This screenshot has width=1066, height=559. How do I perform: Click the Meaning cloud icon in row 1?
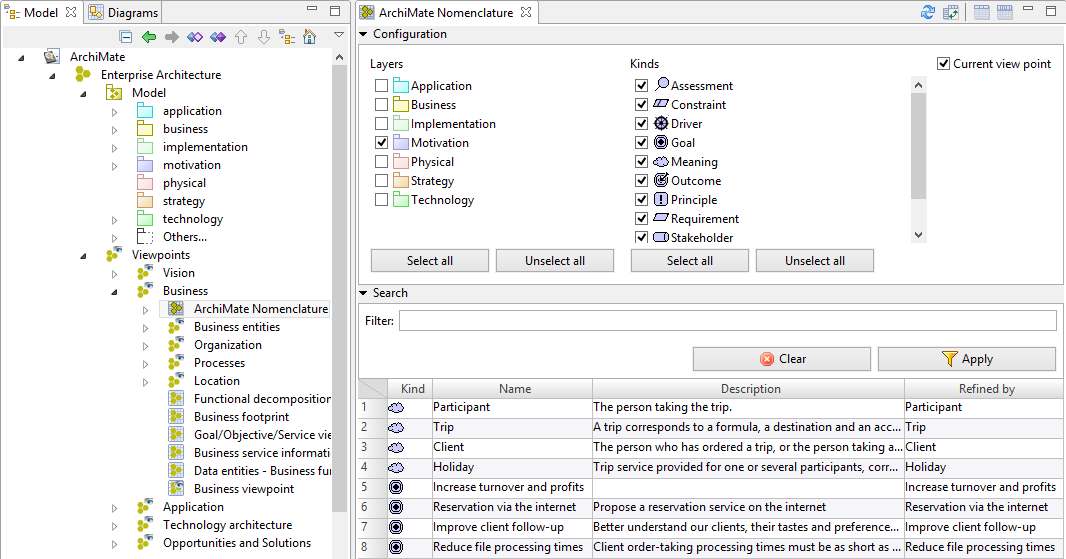point(396,407)
